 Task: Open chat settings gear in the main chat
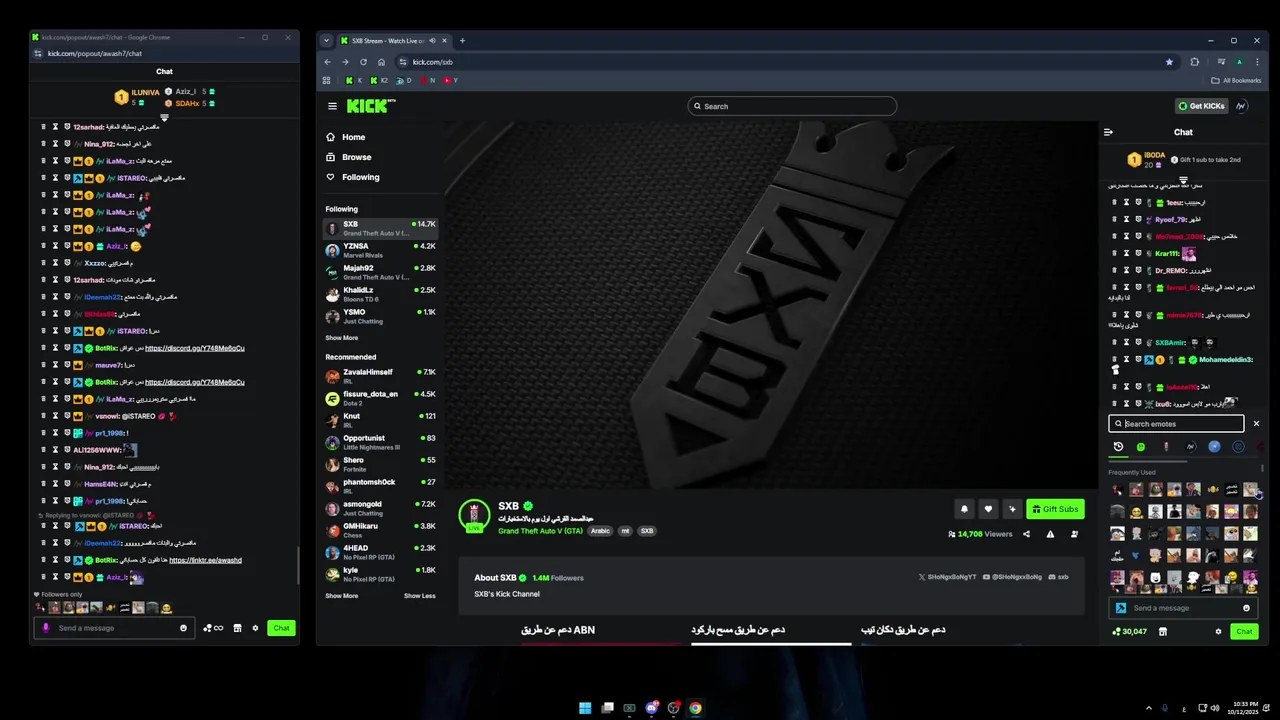(x=1218, y=632)
